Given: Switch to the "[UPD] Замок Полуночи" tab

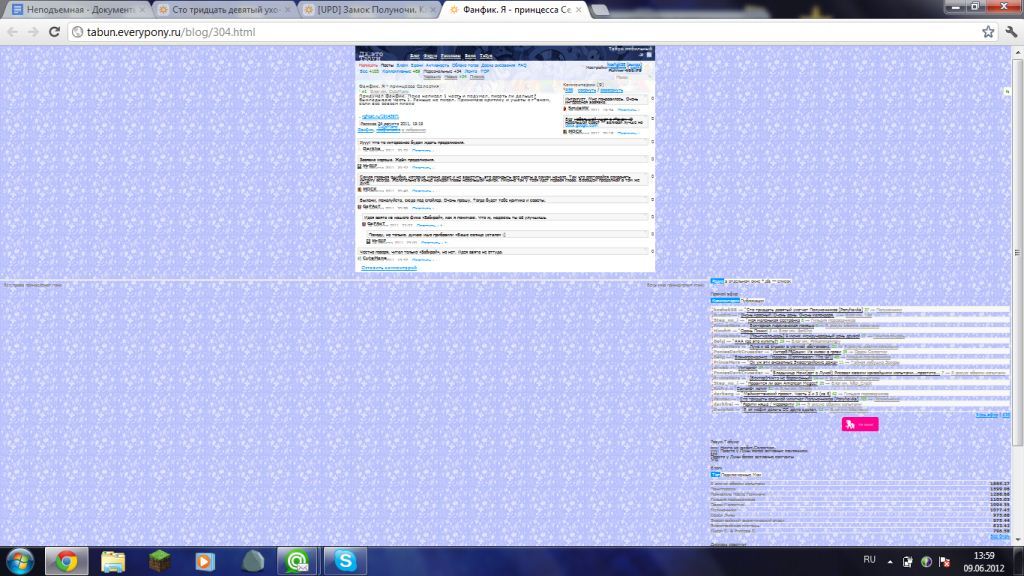Looking at the screenshot, I should (x=369, y=10).
